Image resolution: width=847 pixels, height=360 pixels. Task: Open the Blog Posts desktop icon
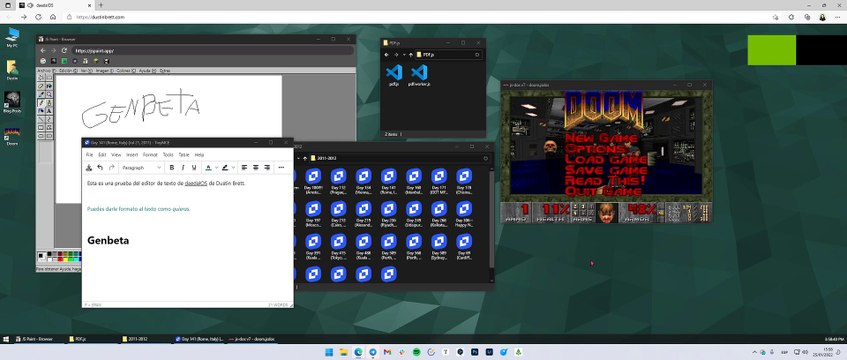click(12, 102)
